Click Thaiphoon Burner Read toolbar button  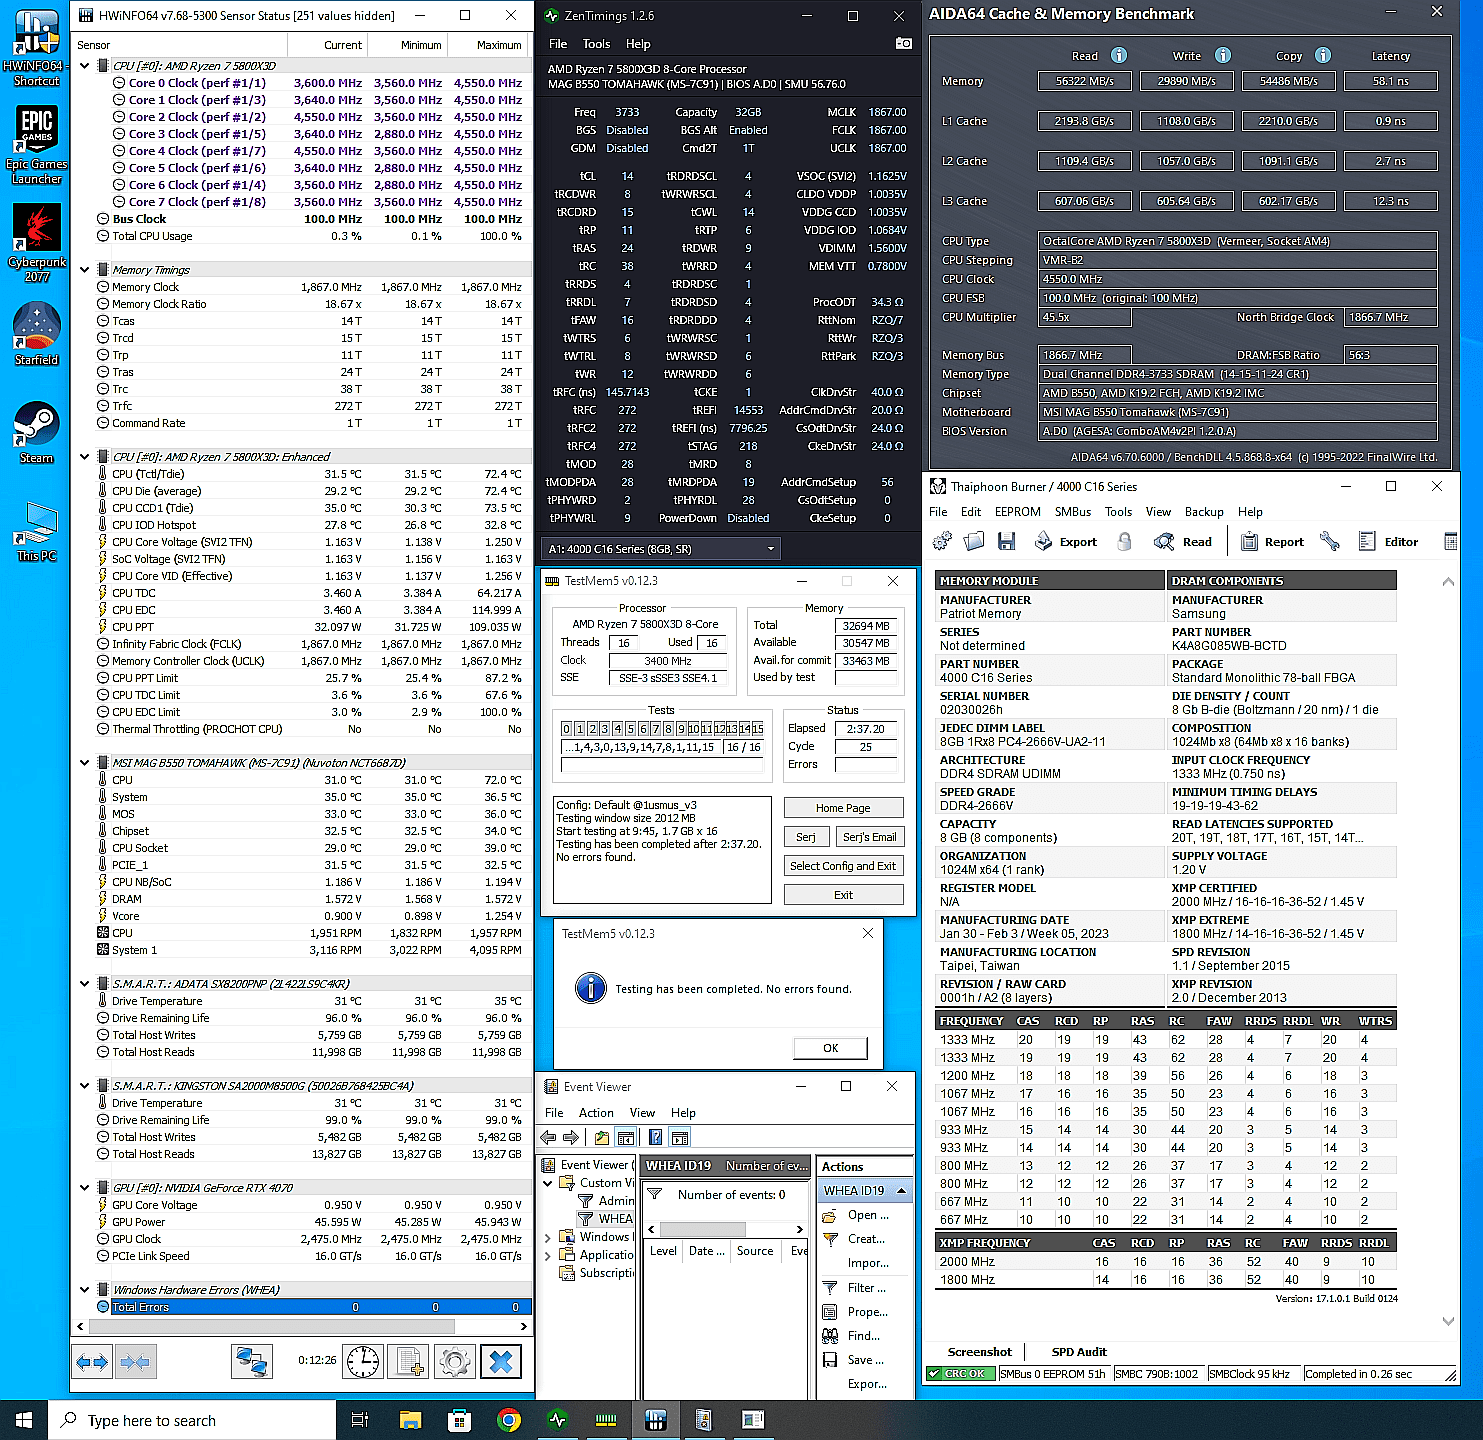pyautogui.click(x=1183, y=541)
